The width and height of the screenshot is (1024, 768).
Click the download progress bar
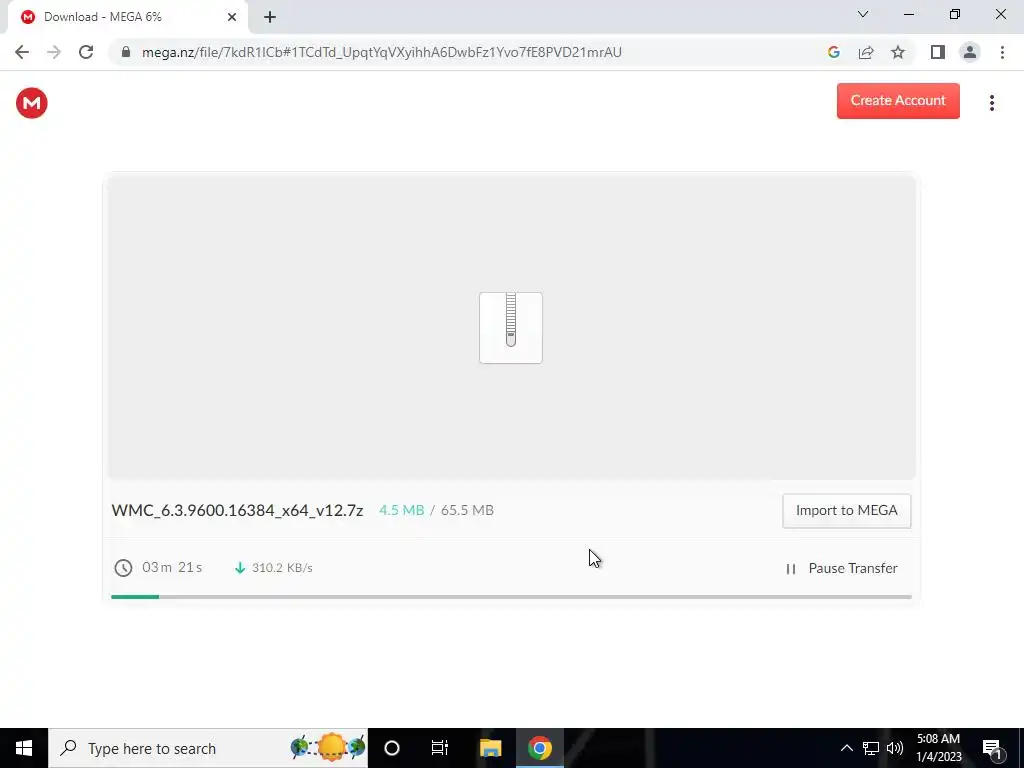click(511, 596)
